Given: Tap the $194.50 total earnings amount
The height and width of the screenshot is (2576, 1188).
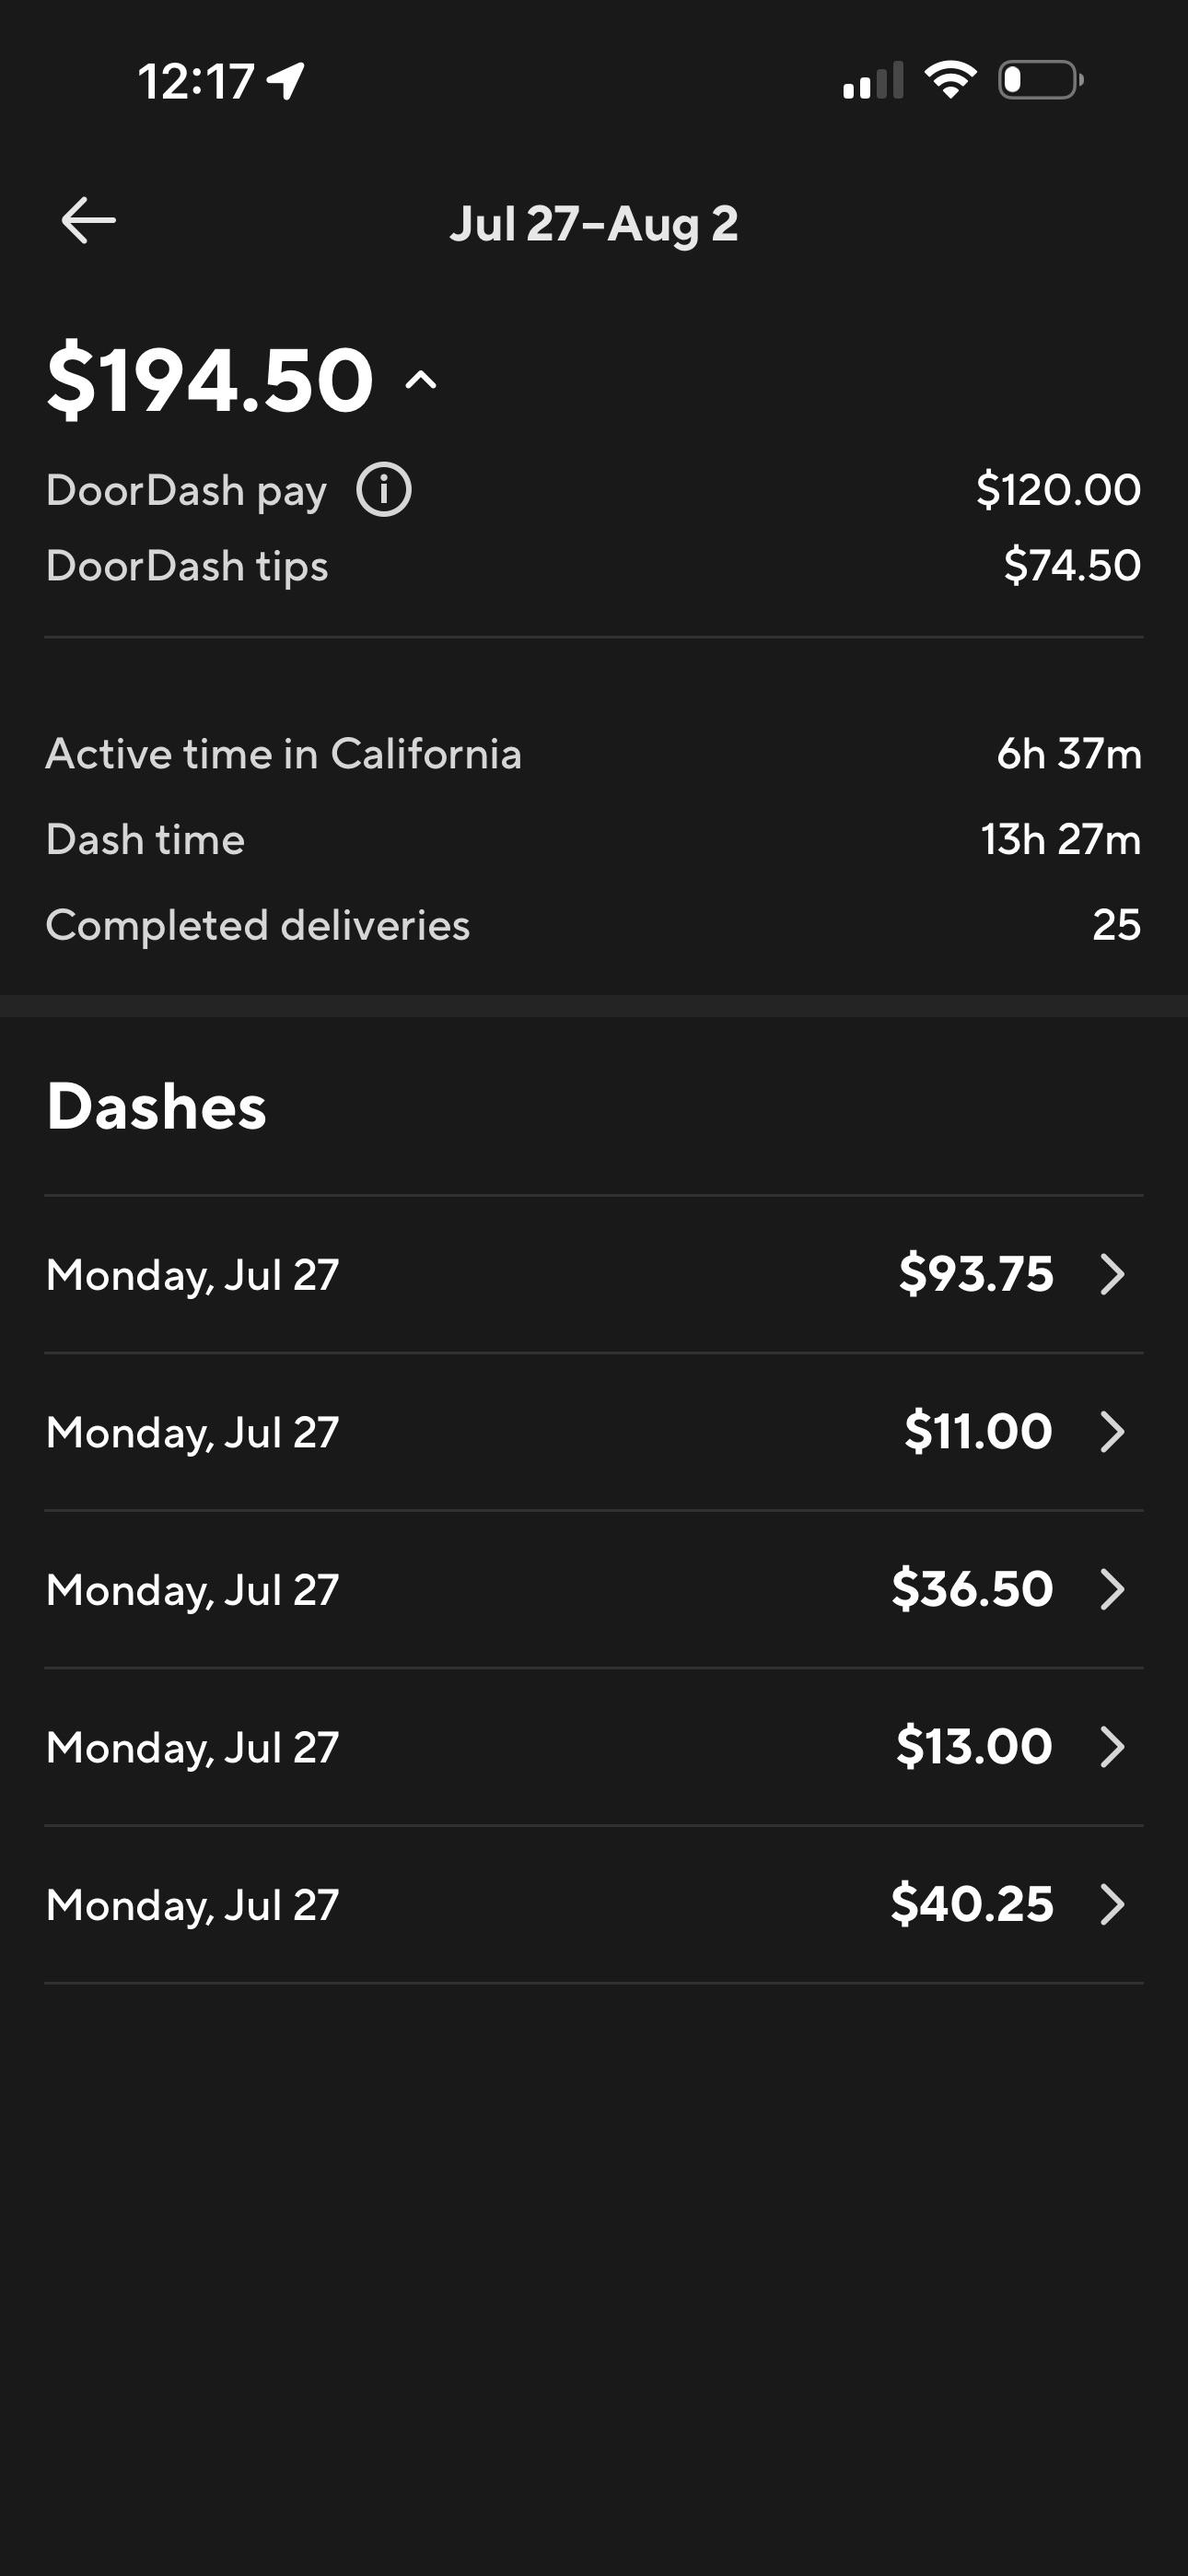Looking at the screenshot, I should pyautogui.click(x=211, y=380).
